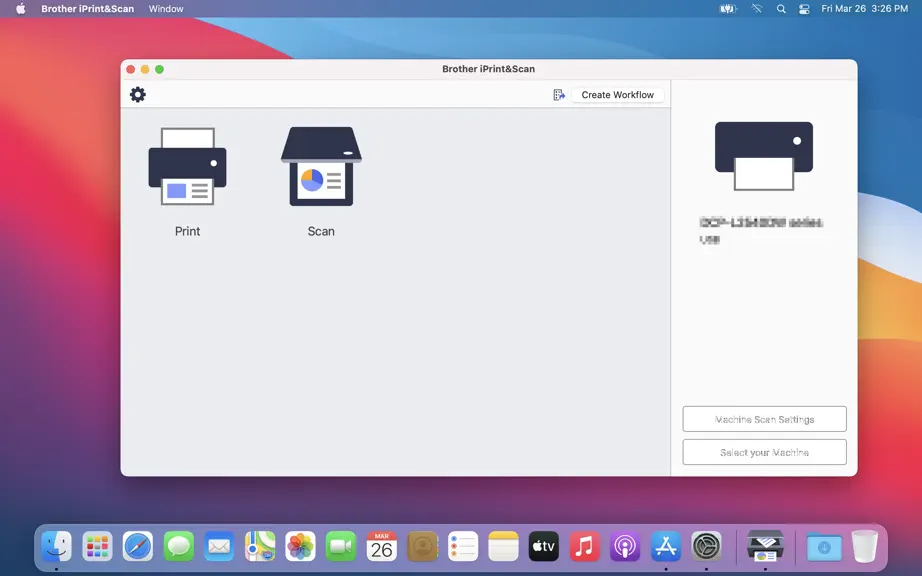922x576 pixels.
Task: Open Spotlight search in the menu bar
Action: (x=781, y=9)
